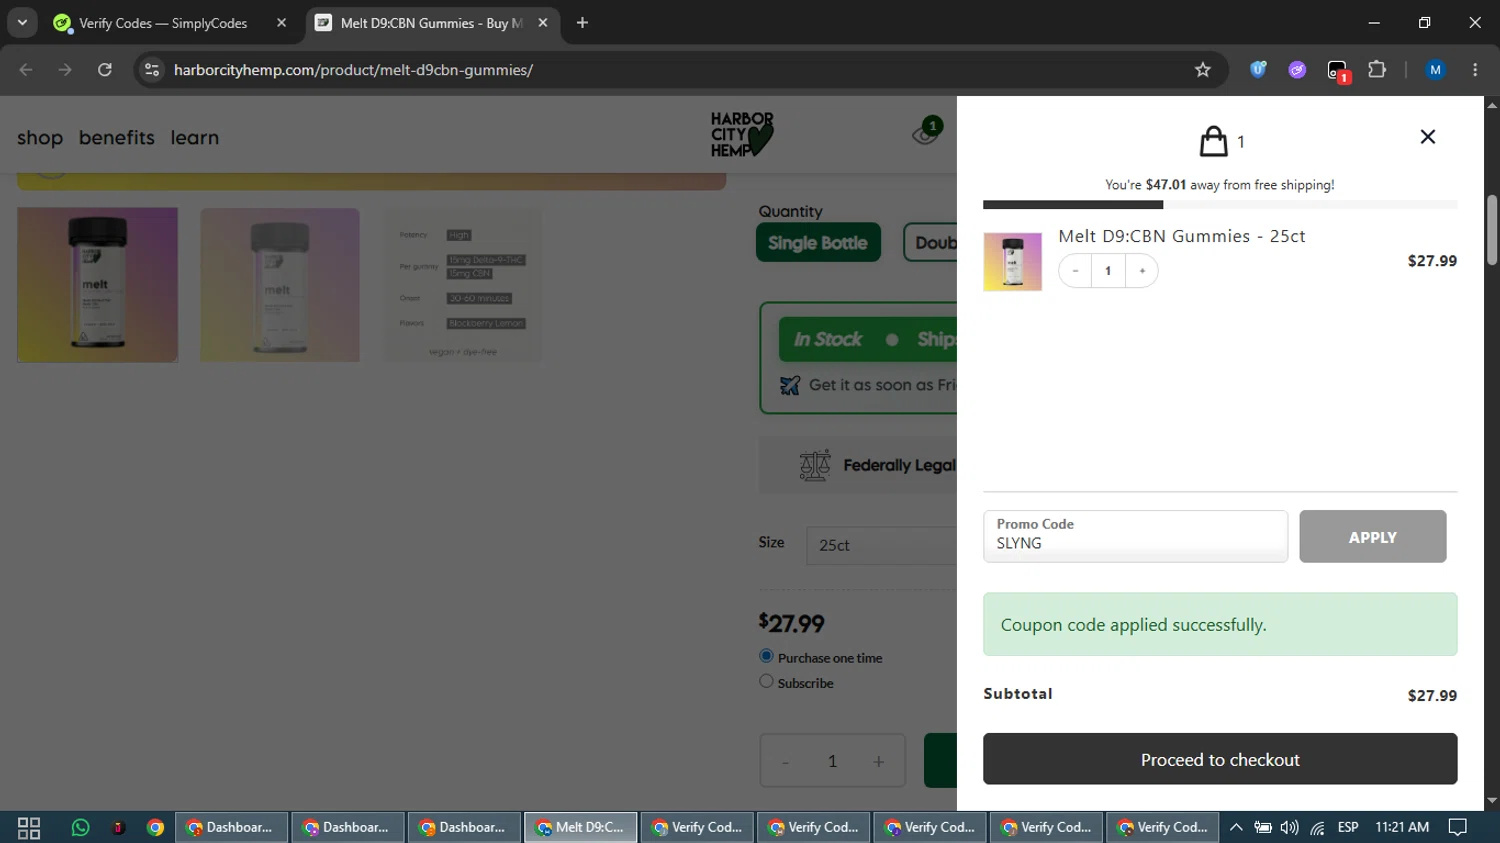This screenshot has height=843, width=1500.
Task: Open the Melt D9:C... taskbar window
Action: coord(580,828)
